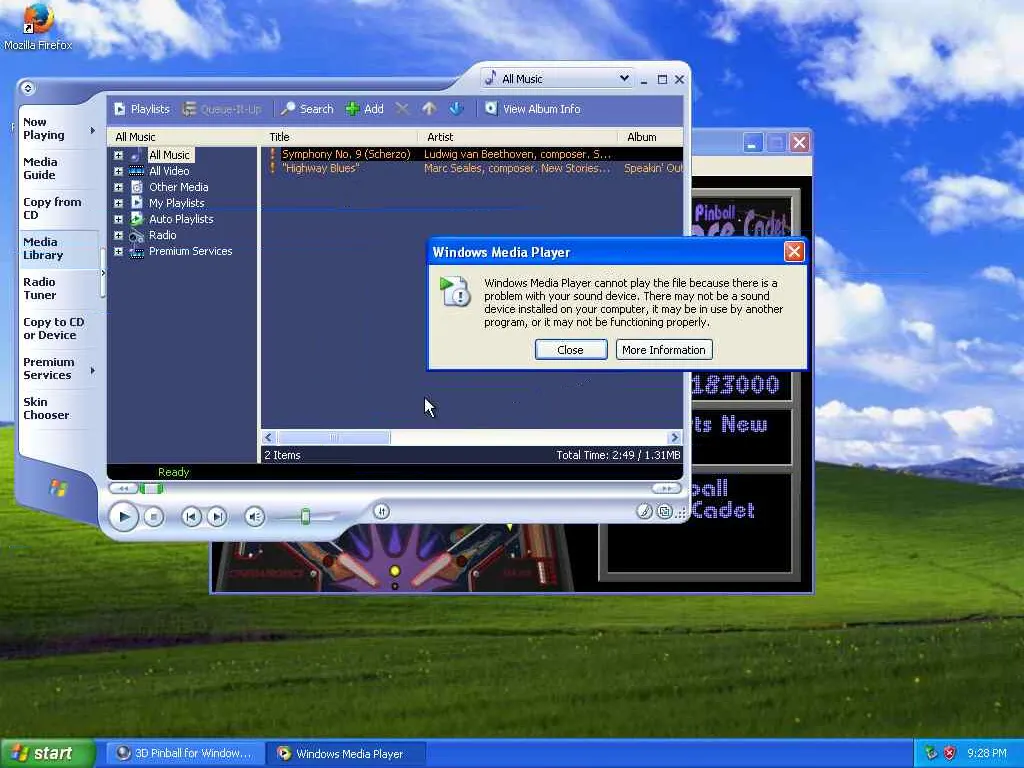Toggle shuffle mode button
The image size is (1024, 768).
(x=382, y=511)
